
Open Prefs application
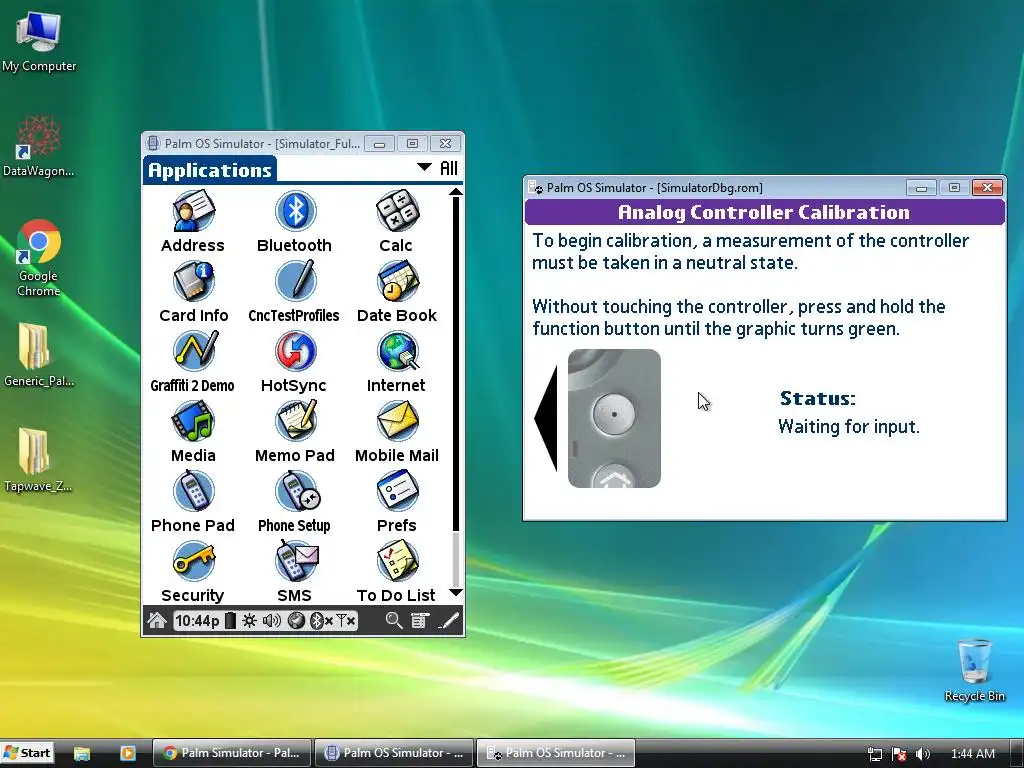click(x=396, y=502)
